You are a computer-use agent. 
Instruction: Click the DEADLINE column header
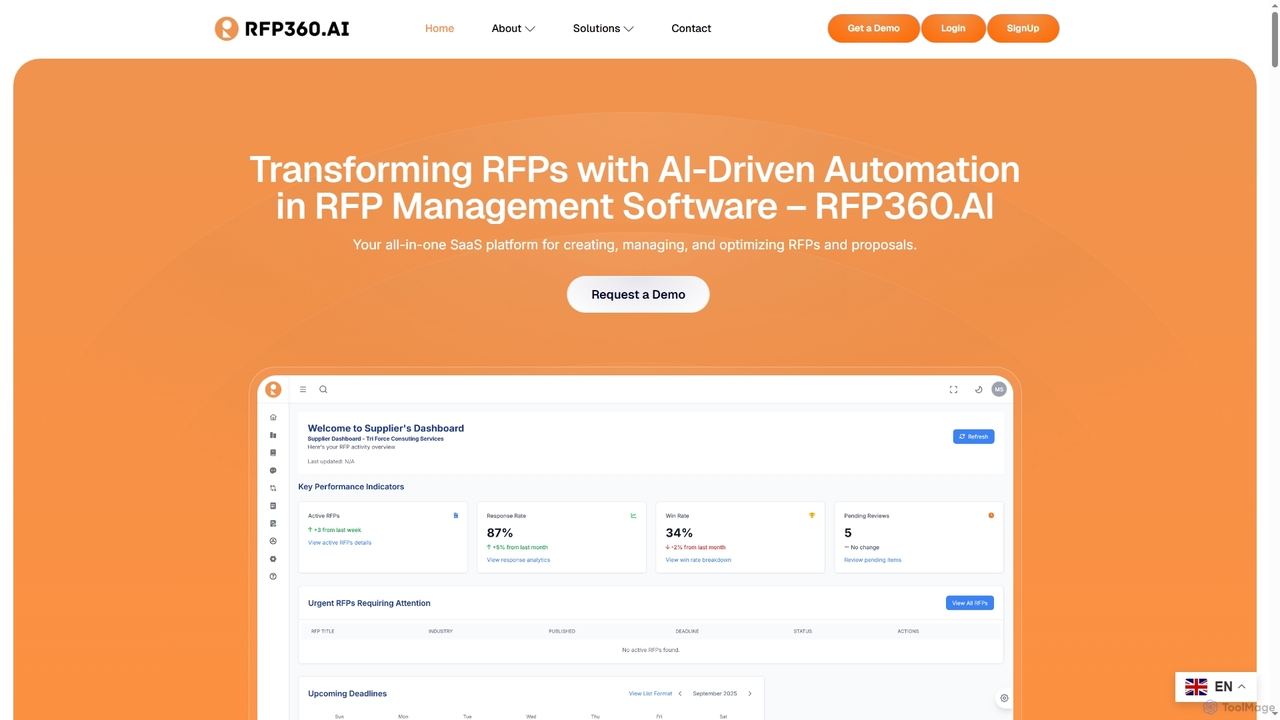click(687, 631)
